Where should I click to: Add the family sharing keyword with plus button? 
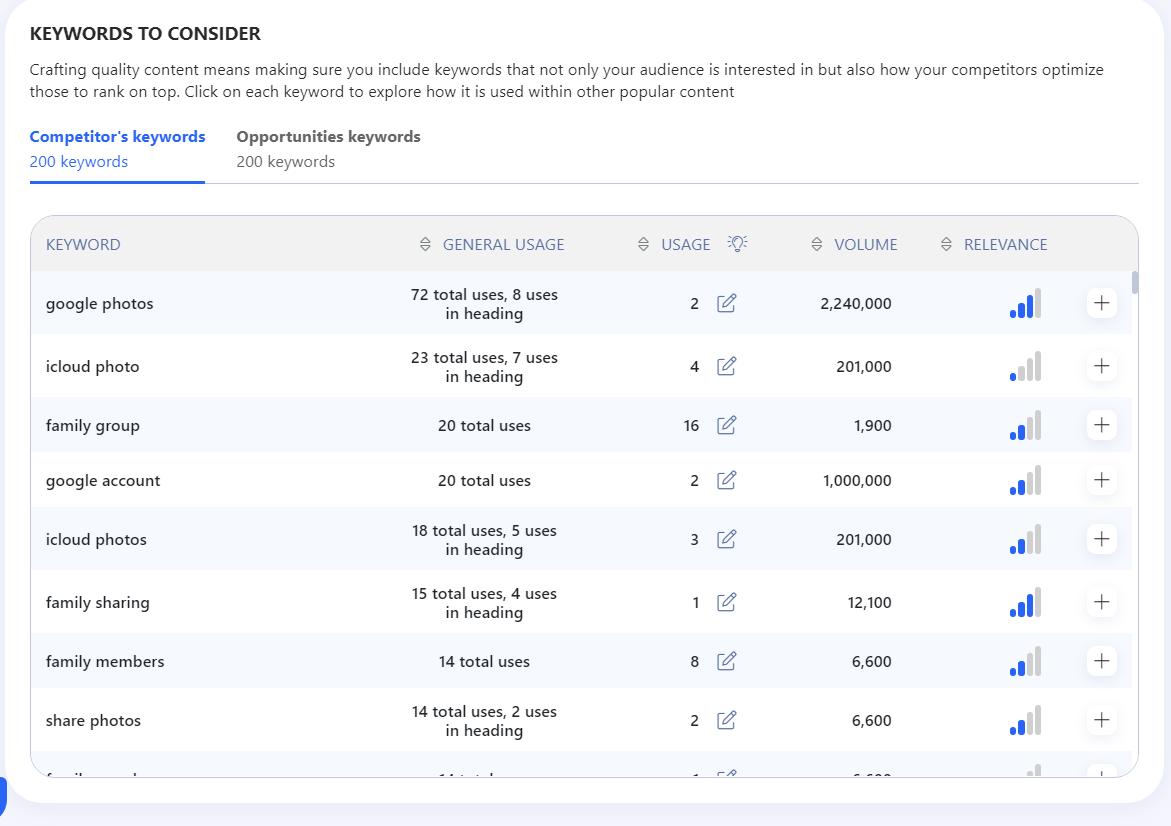[x=1102, y=601]
